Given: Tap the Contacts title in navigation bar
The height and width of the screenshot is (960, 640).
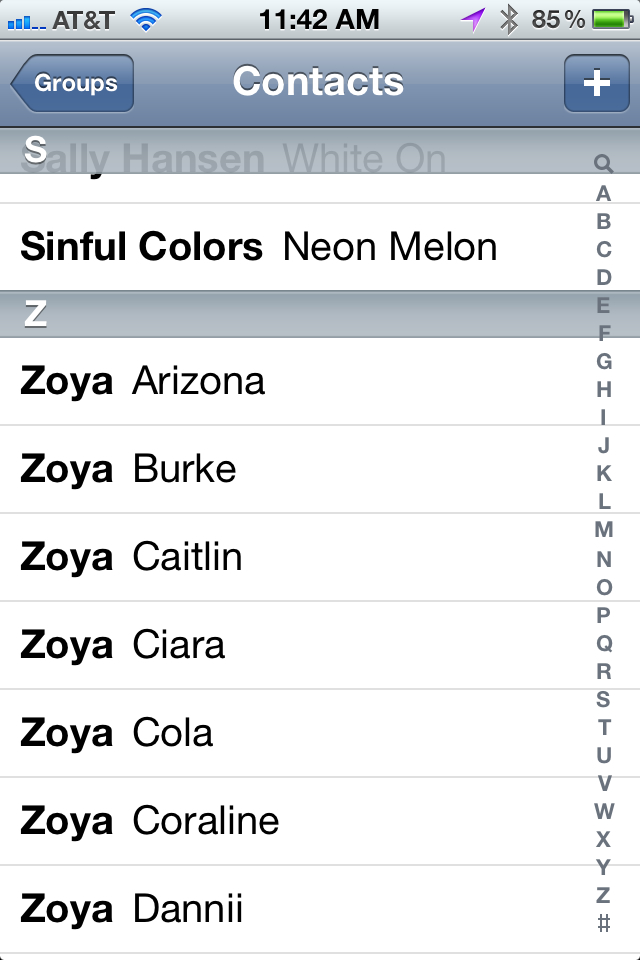Looking at the screenshot, I should pos(318,81).
